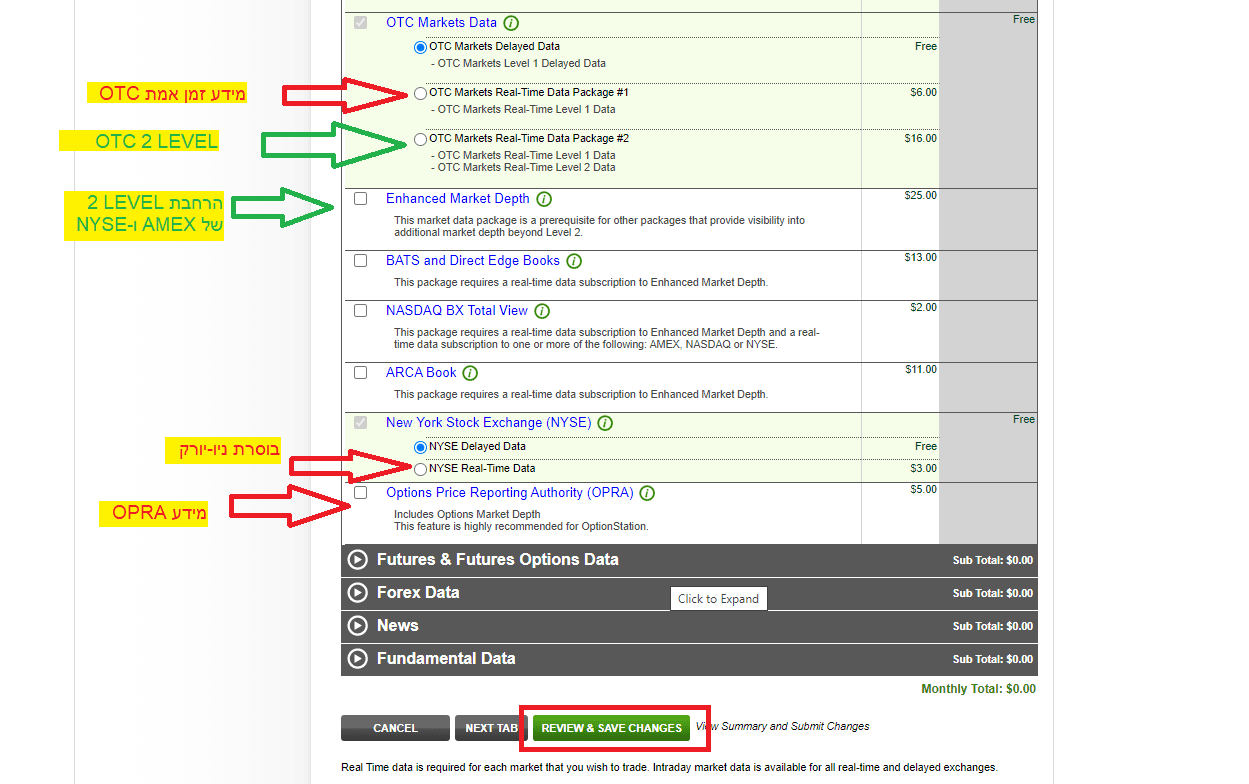Viewport: 1249px width, 784px height.
Task: Enable the ARCA Book checkbox
Action: click(x=361, y=373)
